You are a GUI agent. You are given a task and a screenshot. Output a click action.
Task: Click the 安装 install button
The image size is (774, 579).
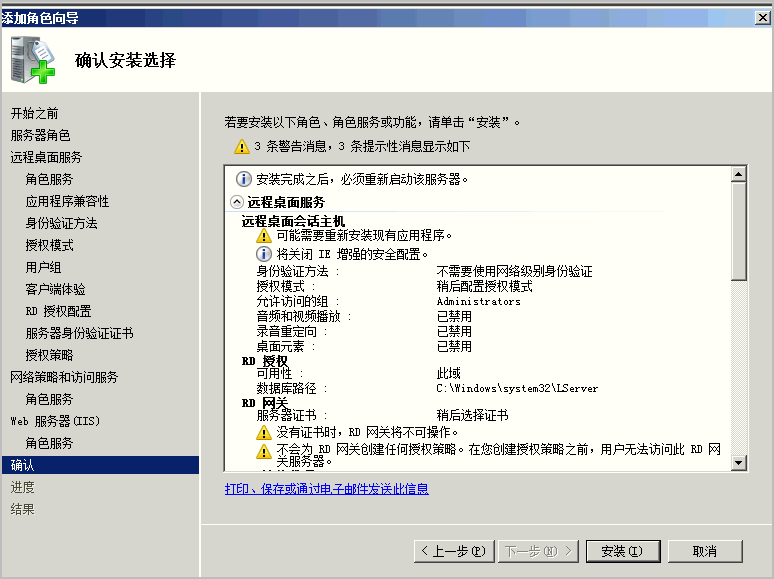[x=623, y=551]
